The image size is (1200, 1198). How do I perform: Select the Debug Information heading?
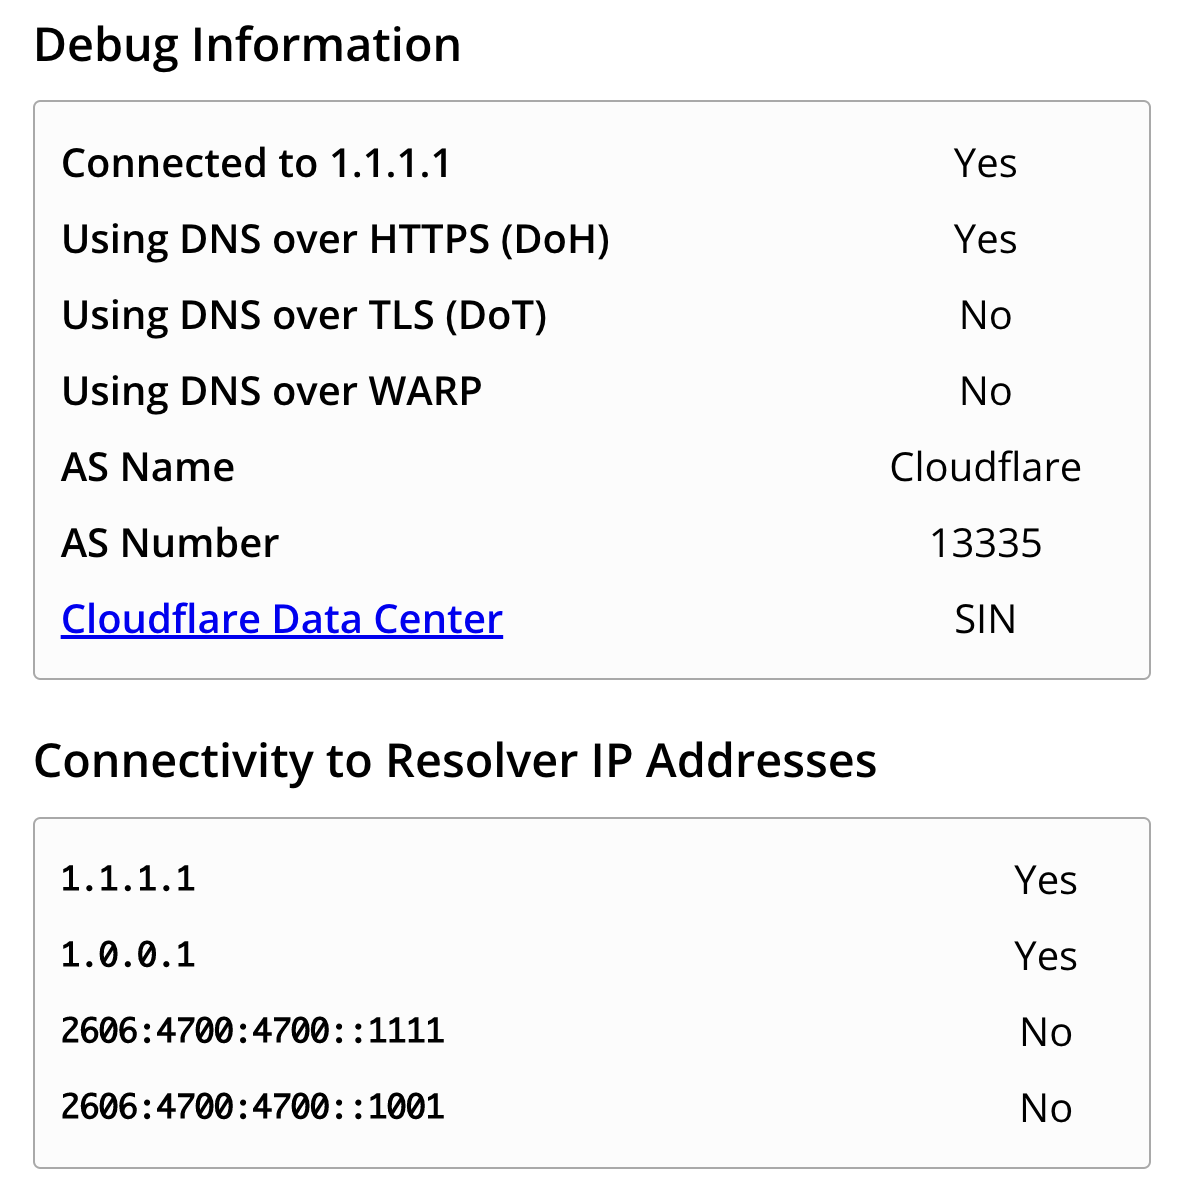[247, 44]
